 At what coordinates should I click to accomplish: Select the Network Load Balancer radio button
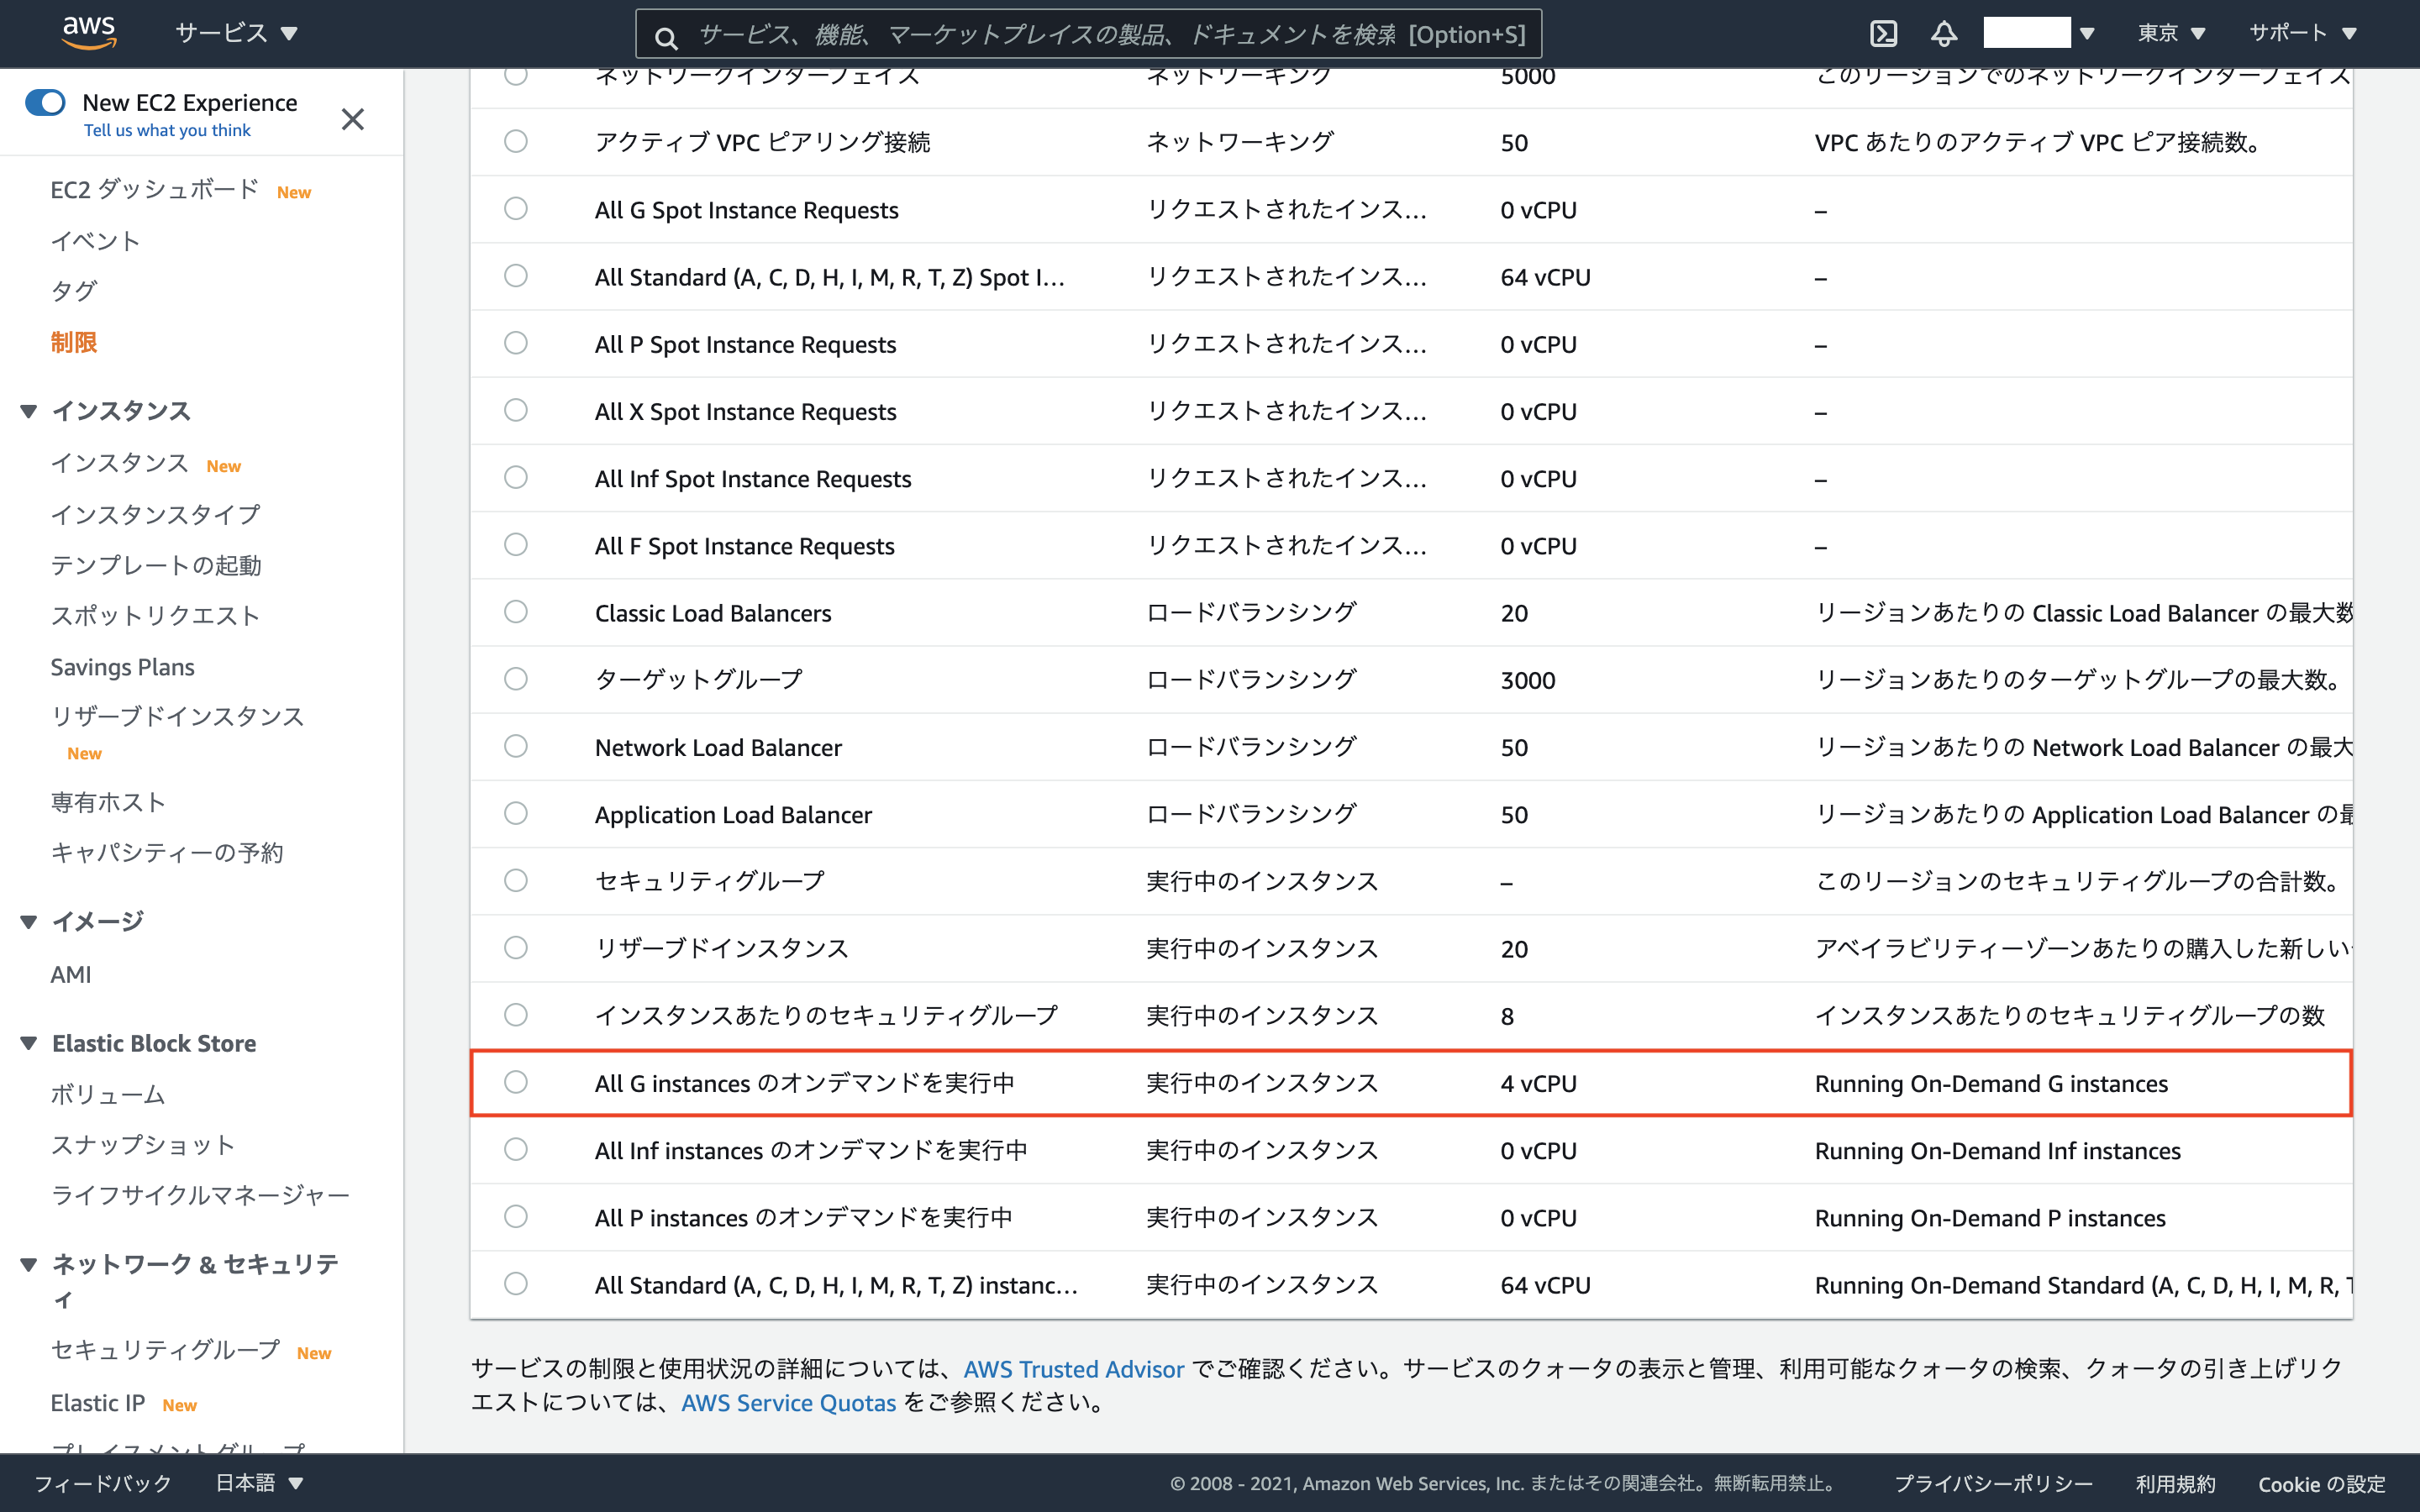click(516, 746)
